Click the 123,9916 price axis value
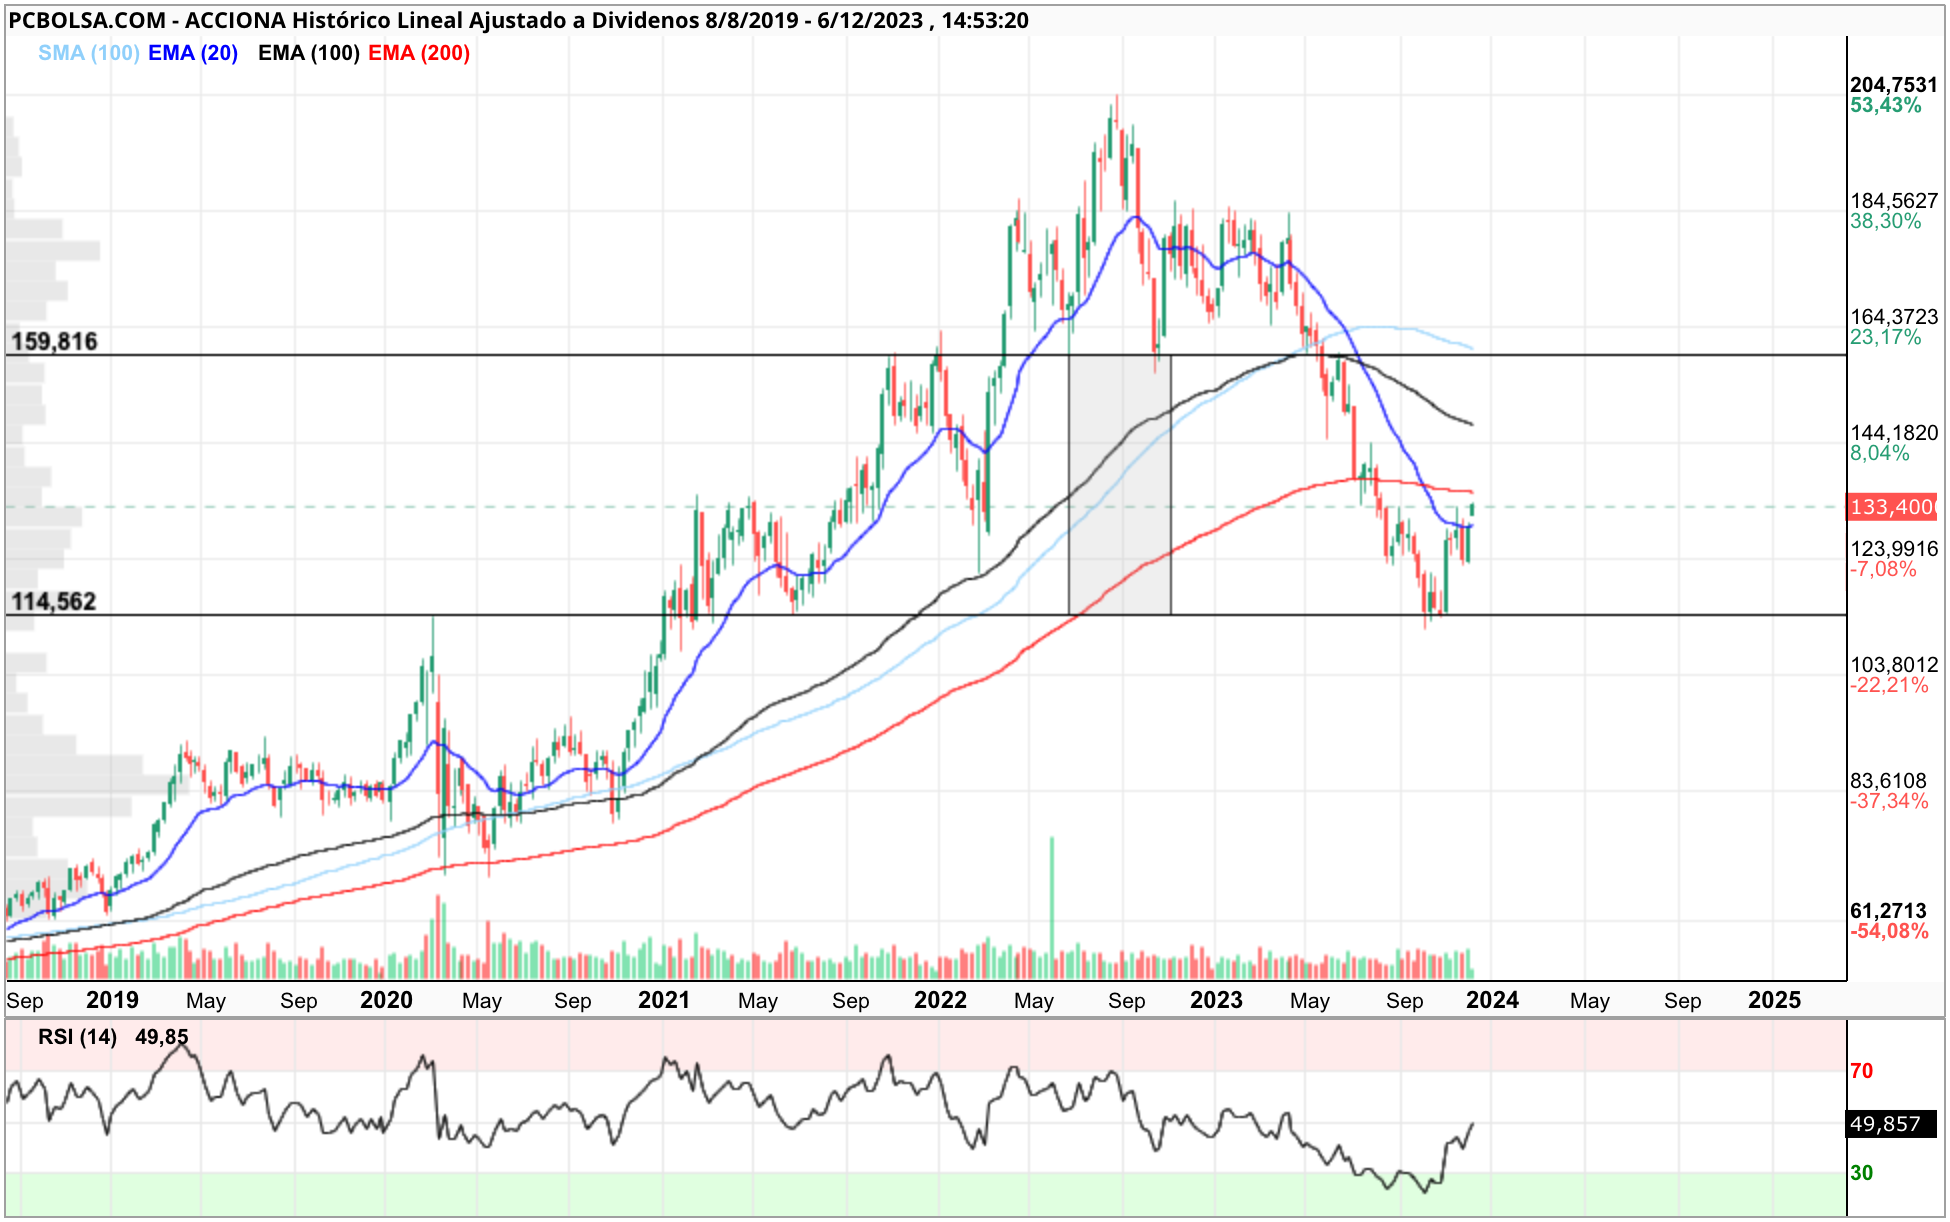This screenshot has width=1950, height=1222. (x=1894, y=549)
